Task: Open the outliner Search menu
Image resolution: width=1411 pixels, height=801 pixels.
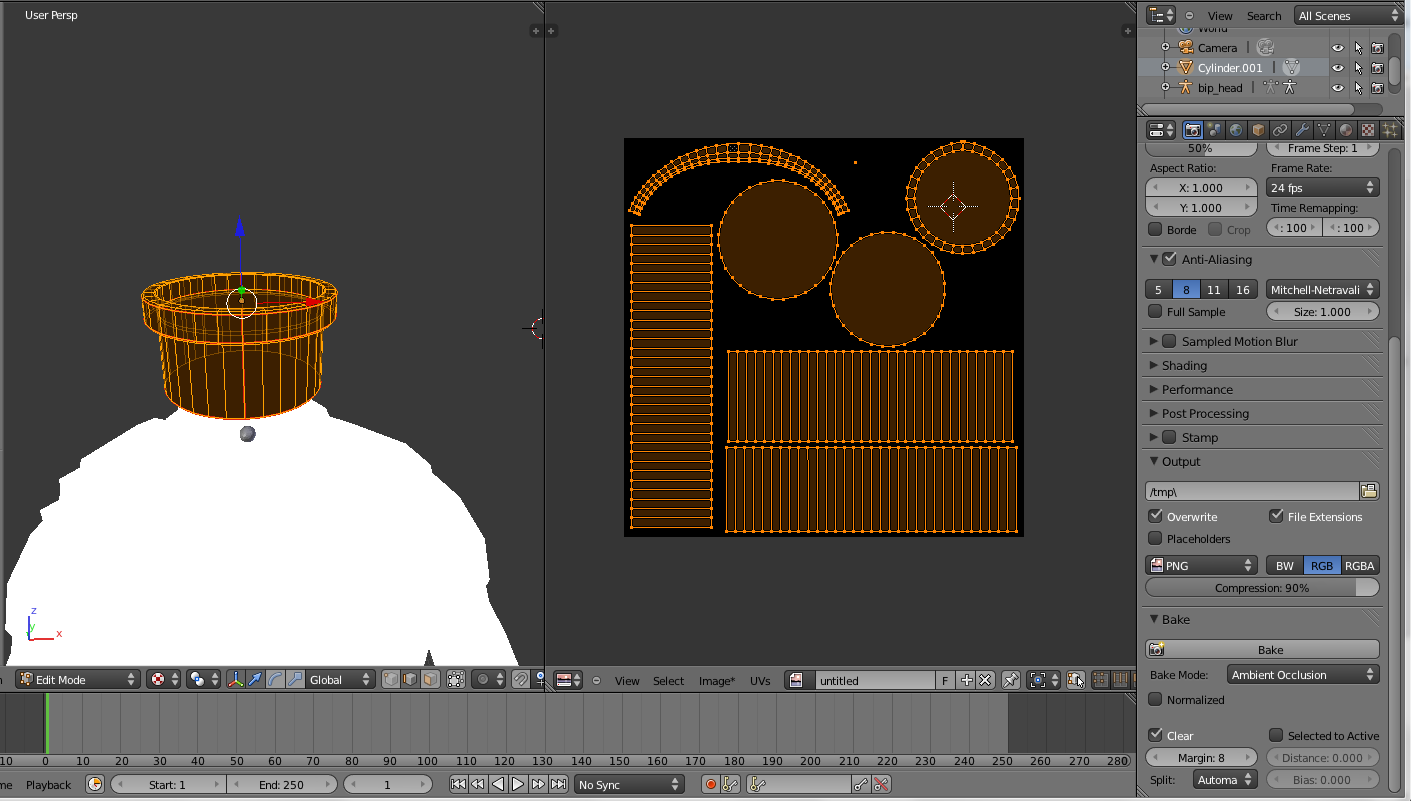Action: 1264,16
